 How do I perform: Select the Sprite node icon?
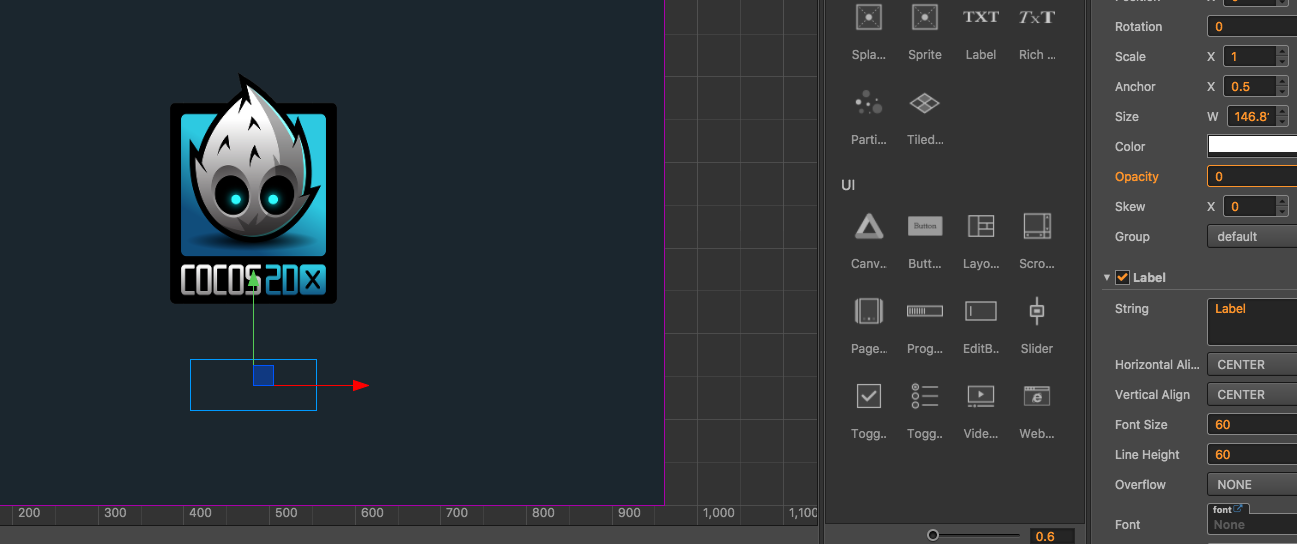point(925,18)
